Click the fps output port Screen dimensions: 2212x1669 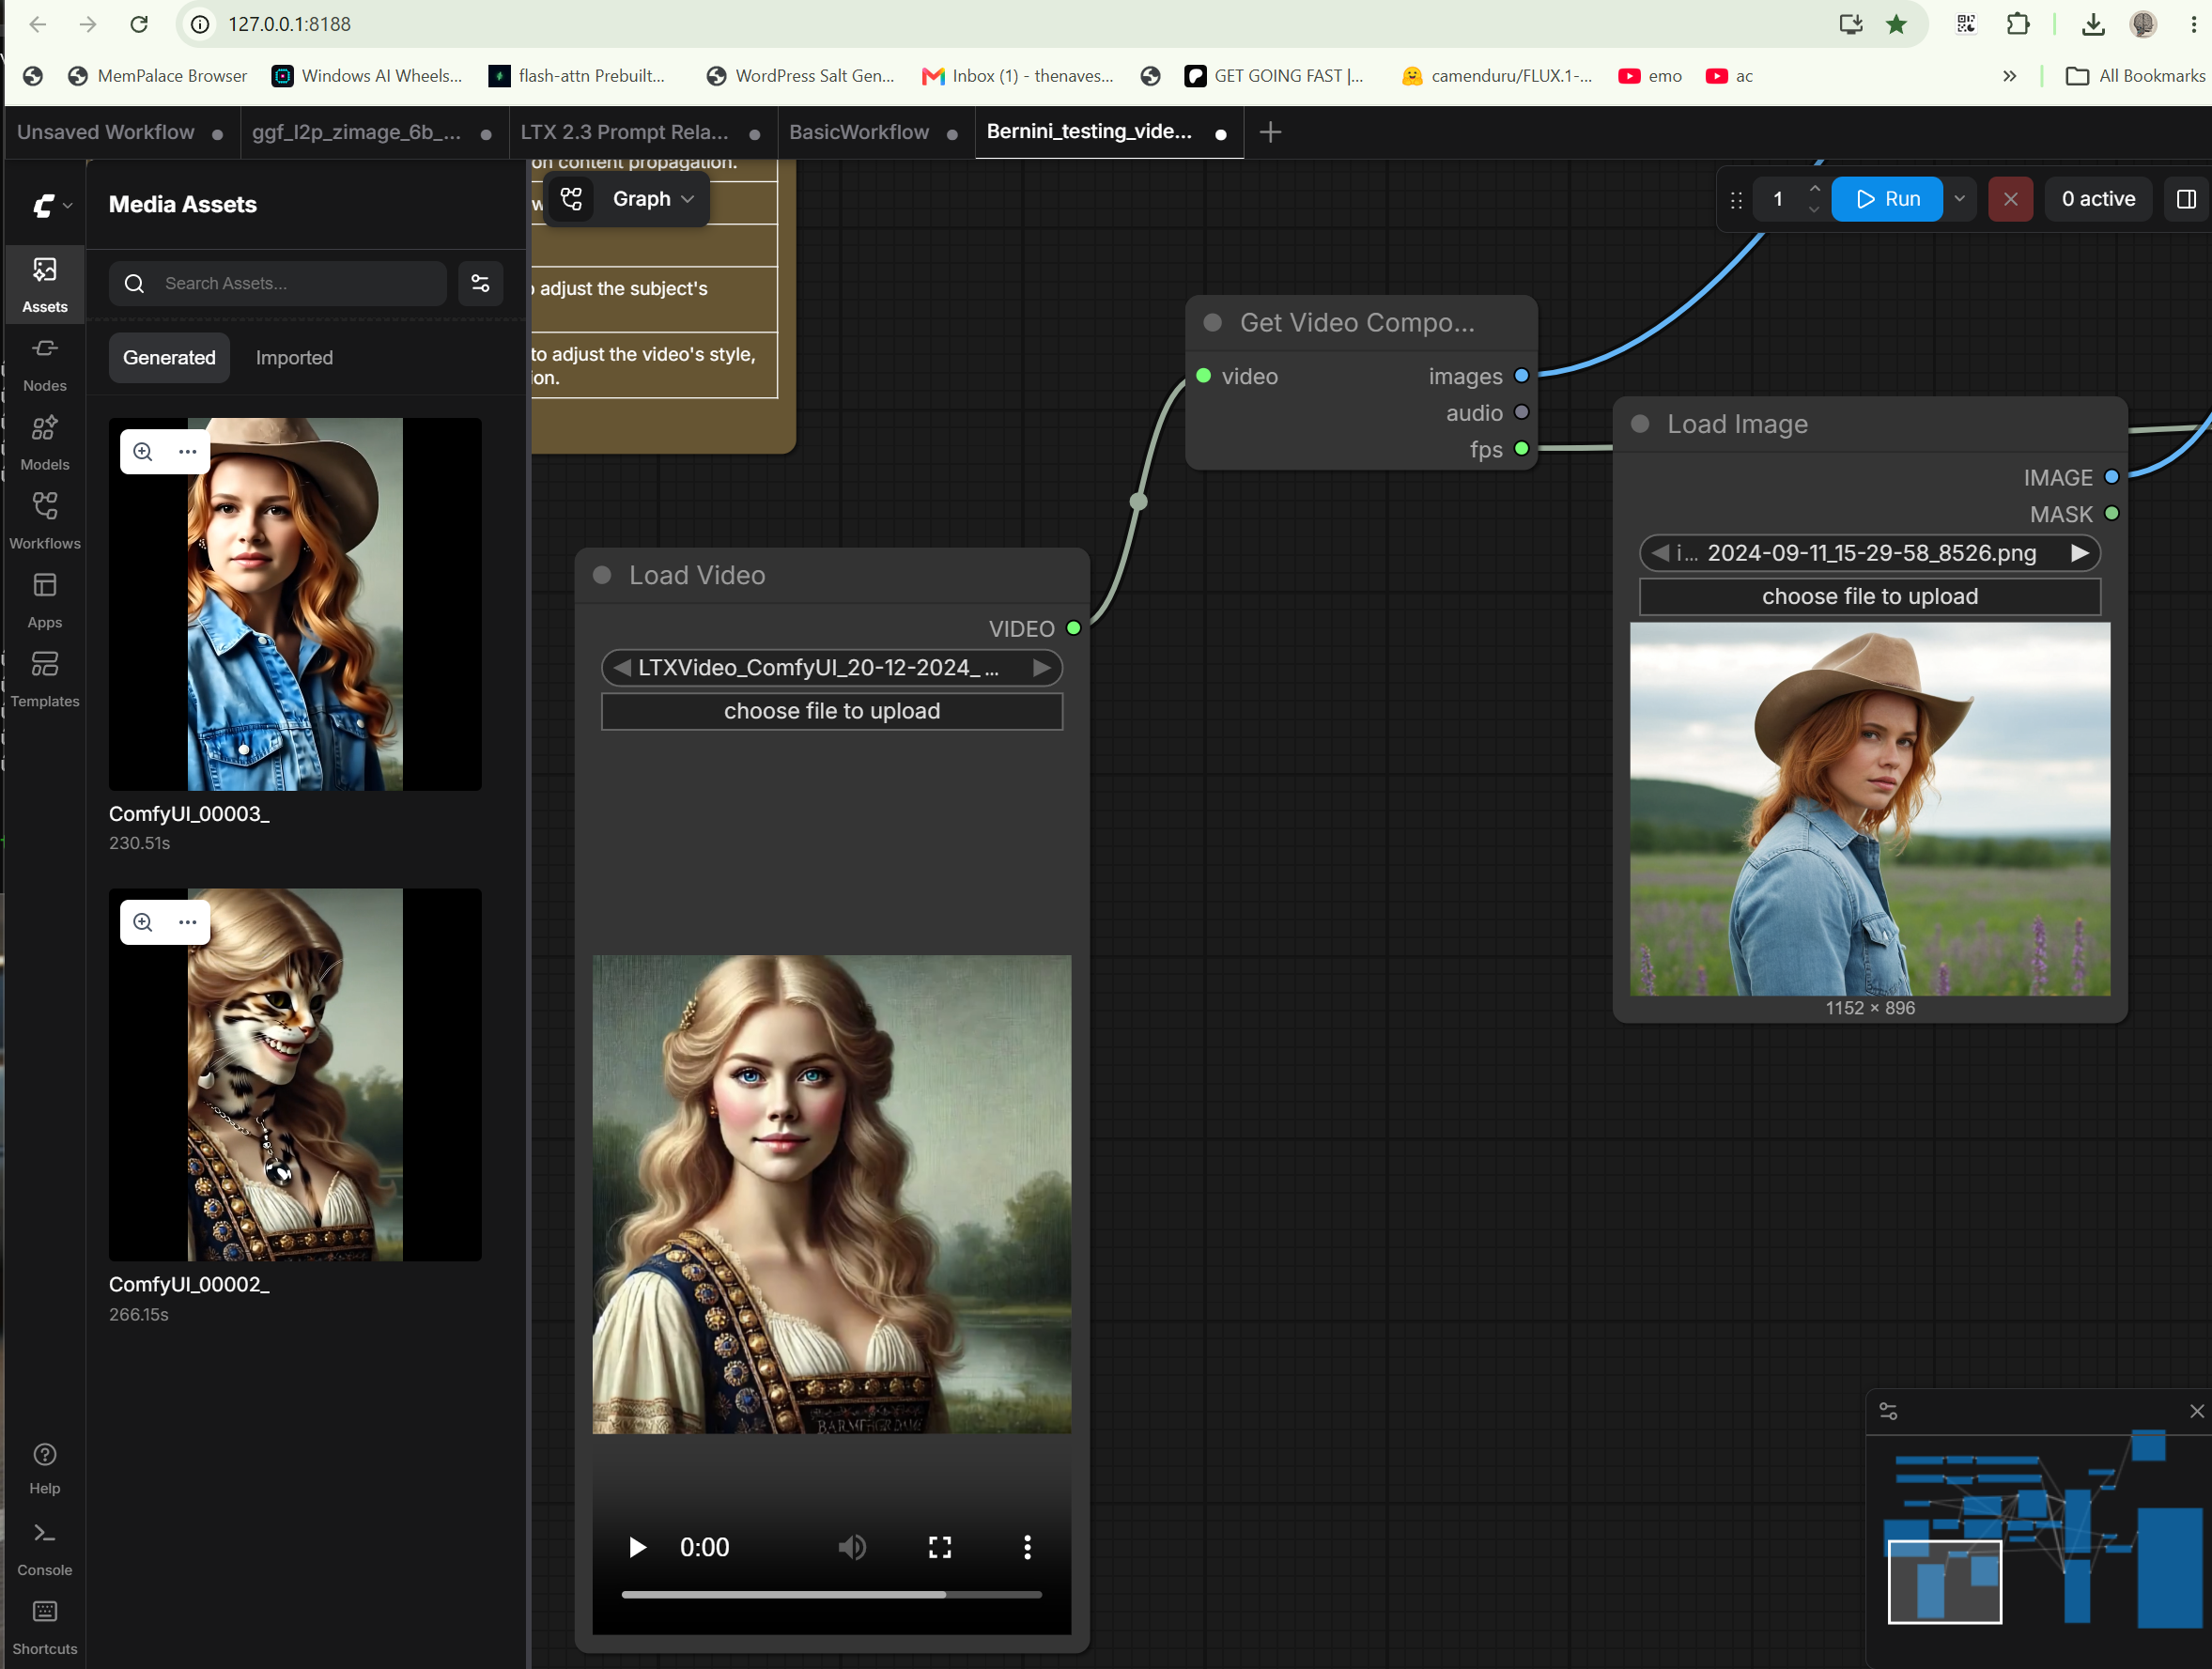tap(1521, 448)
